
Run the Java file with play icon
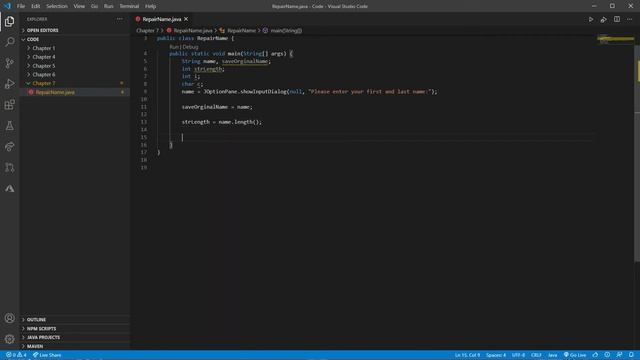tap(591, 19)
